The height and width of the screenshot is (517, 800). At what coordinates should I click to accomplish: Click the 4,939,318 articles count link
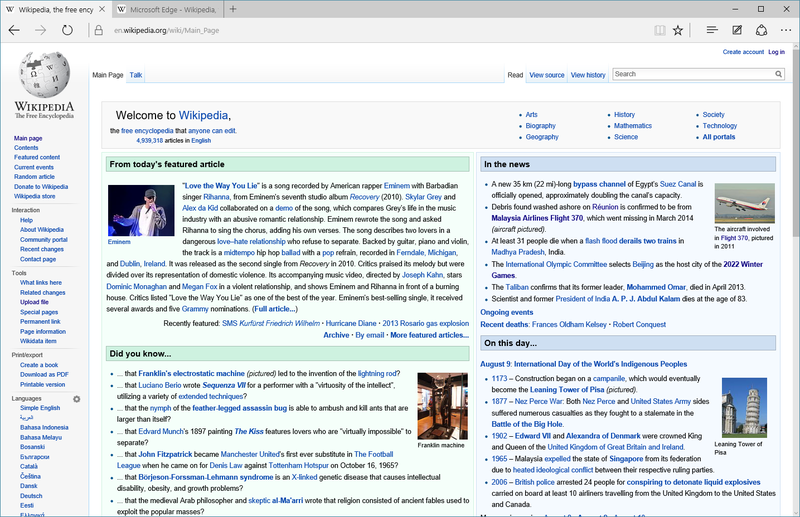(149, 140)
